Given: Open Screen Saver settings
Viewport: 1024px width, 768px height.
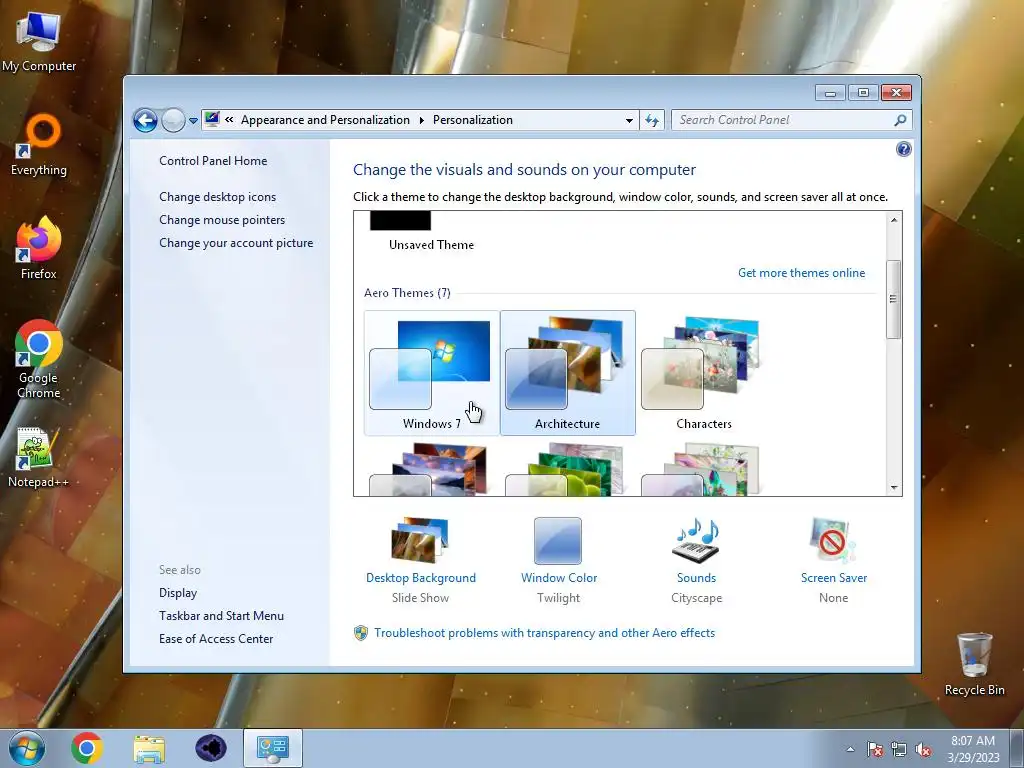Looking at the screenshot, I should click(833, 560).
